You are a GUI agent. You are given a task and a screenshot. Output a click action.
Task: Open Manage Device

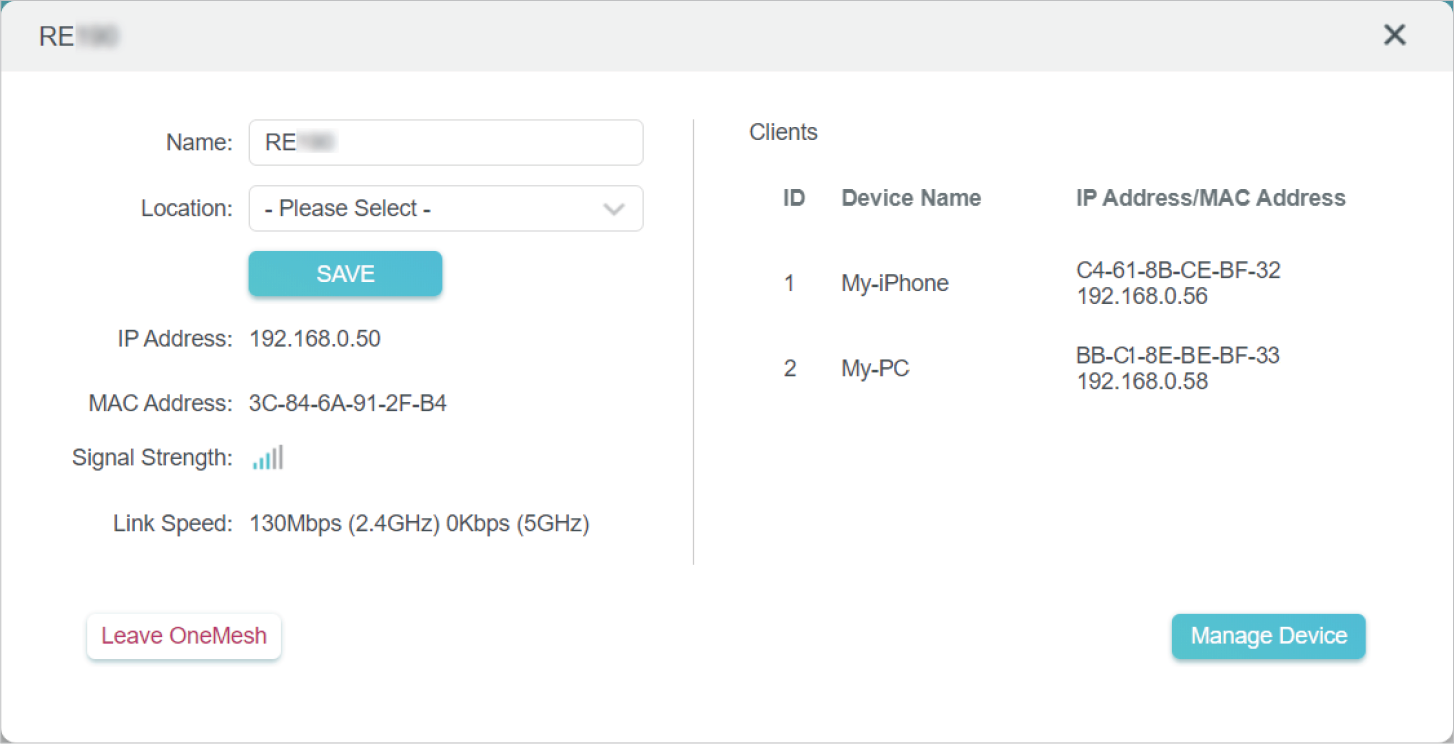(1268, 637)
